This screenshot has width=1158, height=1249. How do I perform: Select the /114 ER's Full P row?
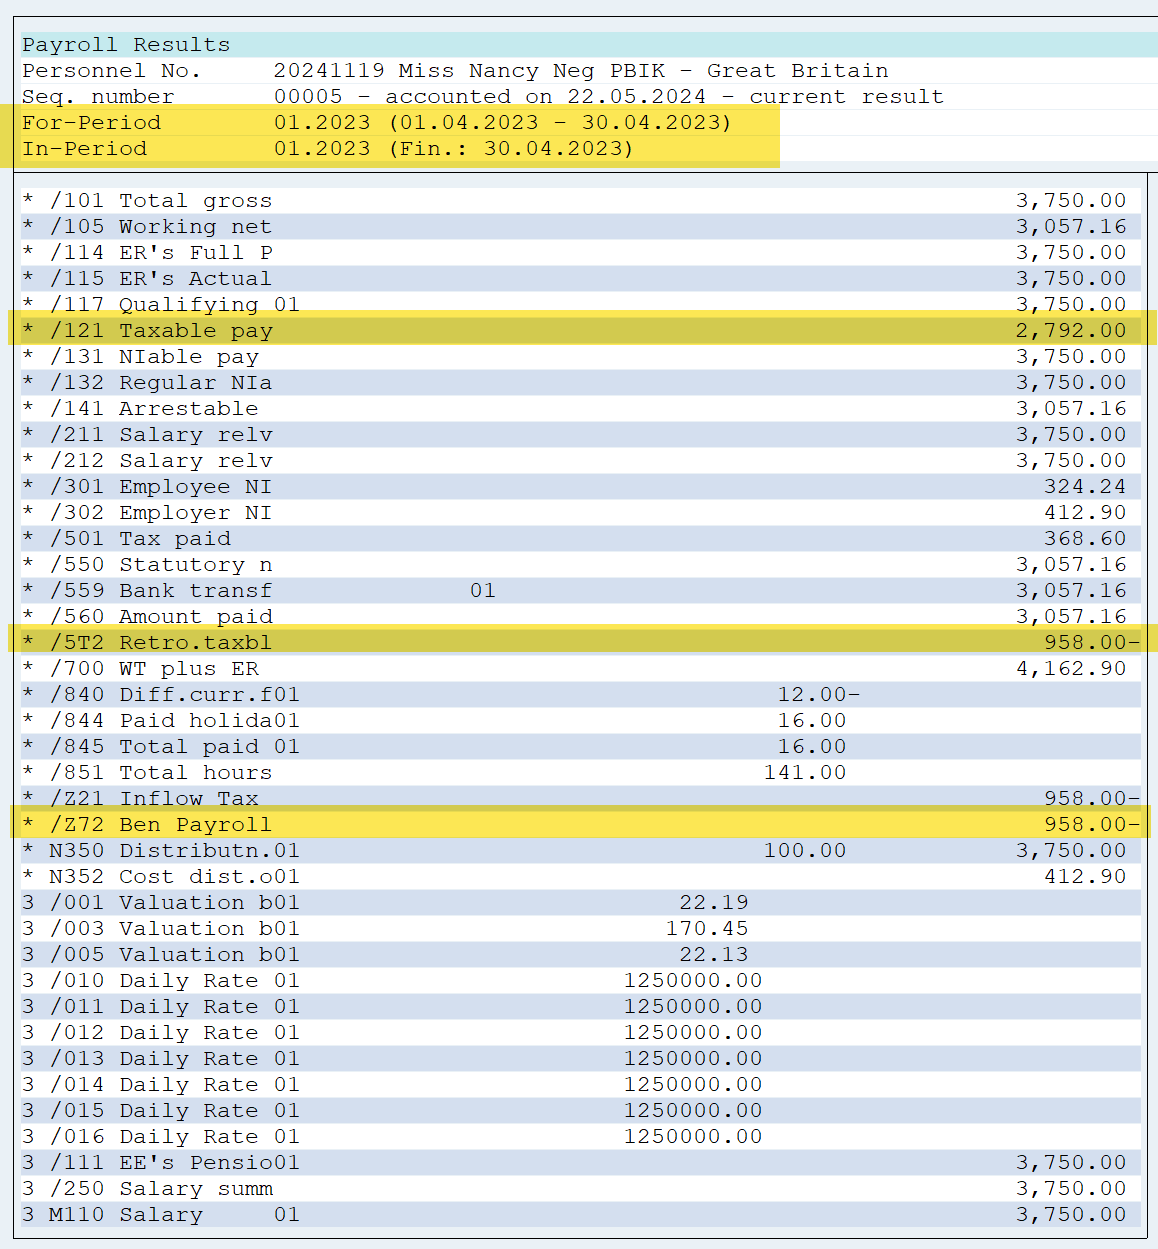[x=580, y=253]
